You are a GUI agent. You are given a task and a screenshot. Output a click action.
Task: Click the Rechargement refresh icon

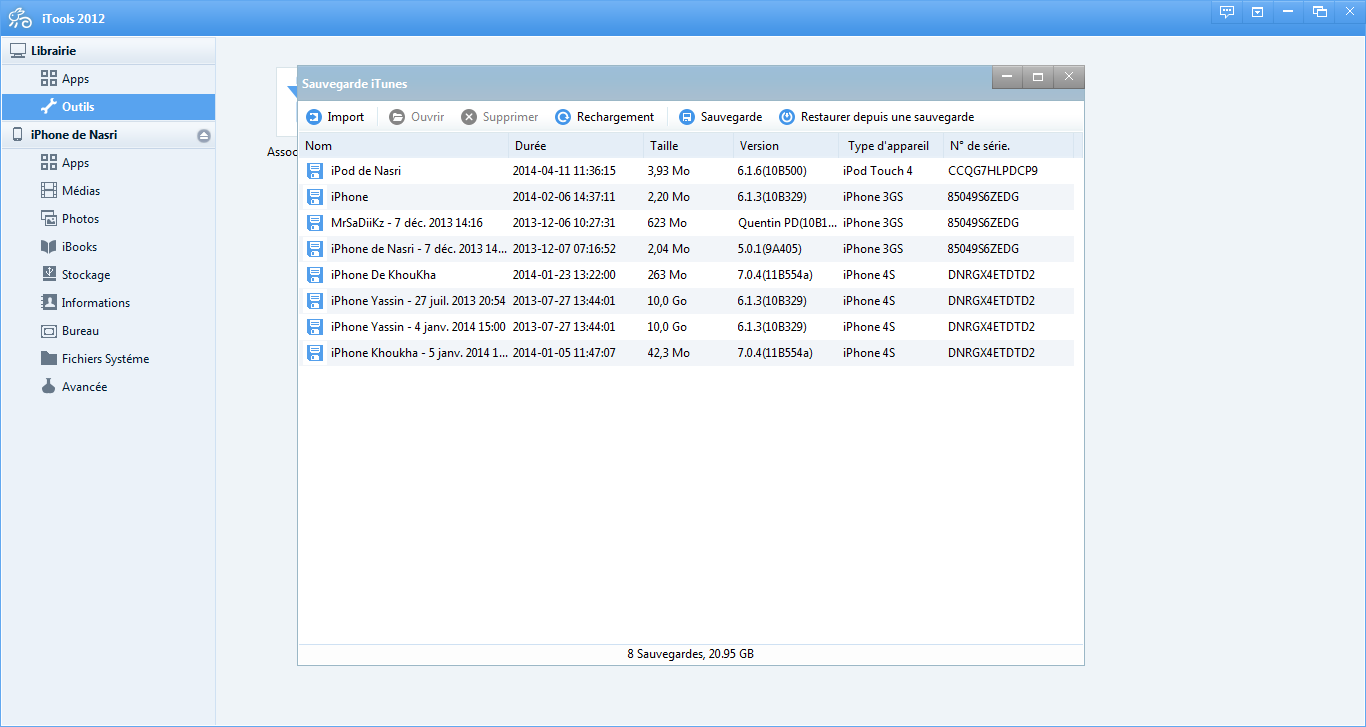pos(563,117)
